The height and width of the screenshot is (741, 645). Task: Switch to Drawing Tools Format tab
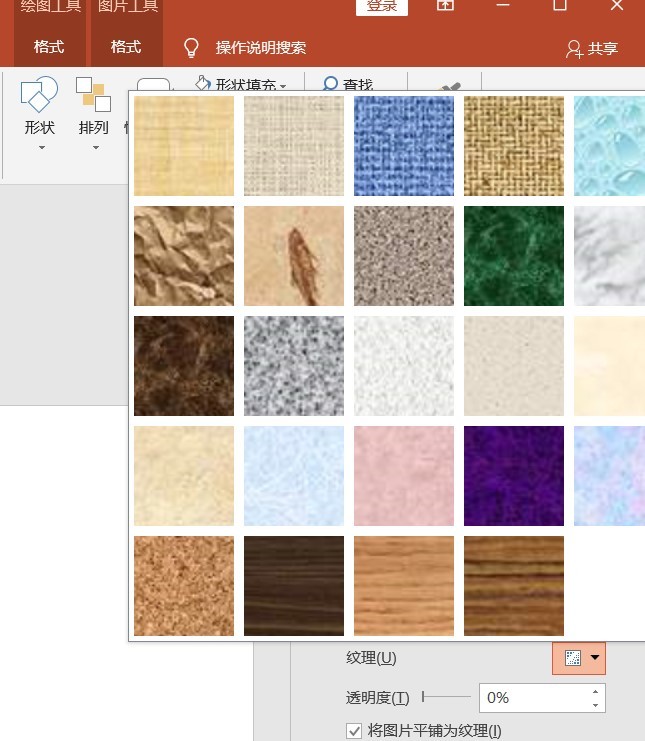pos(49,47)
